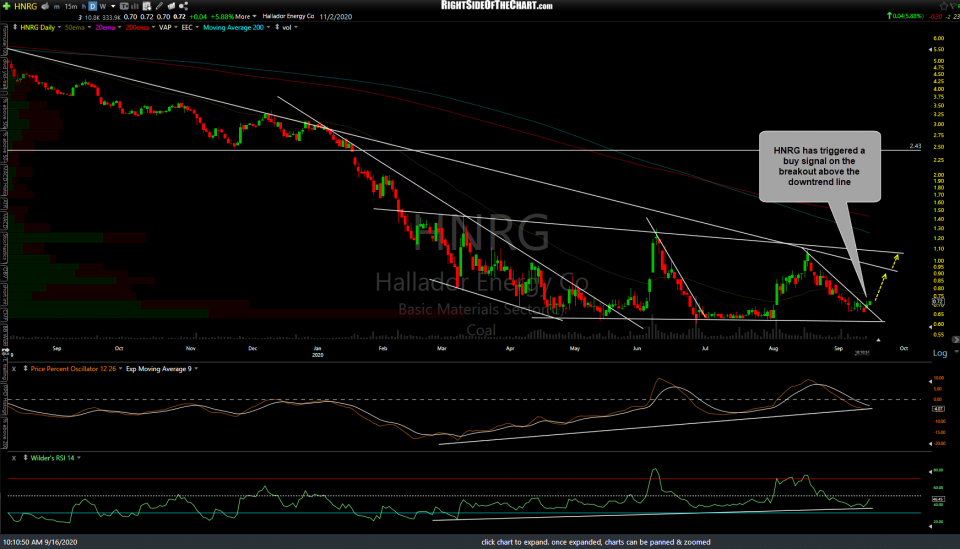The image size is (960, 549).
Task: Select the Daily 'D' time frame
Action: coord(92,6)
